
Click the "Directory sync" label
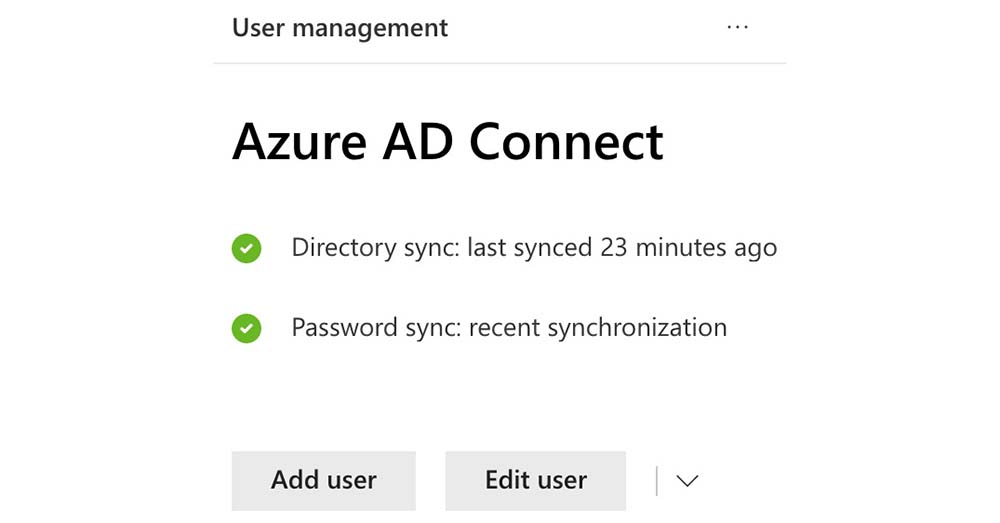(374, 247)
